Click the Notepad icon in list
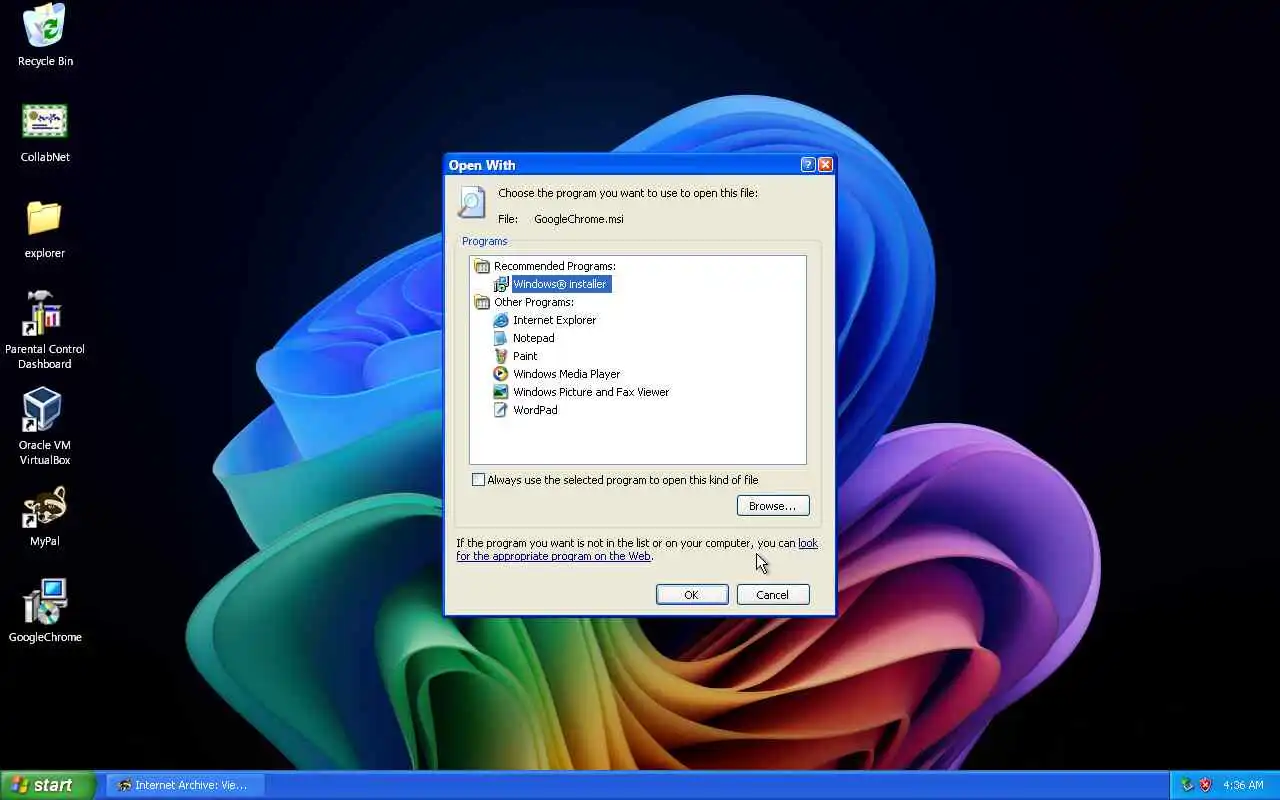 coord(501,338)
